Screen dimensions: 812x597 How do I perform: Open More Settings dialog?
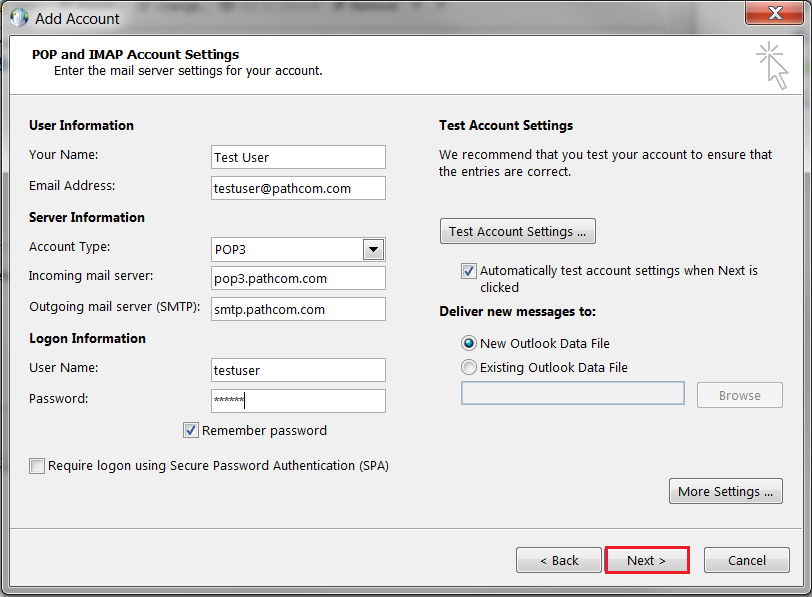point(725,491)
